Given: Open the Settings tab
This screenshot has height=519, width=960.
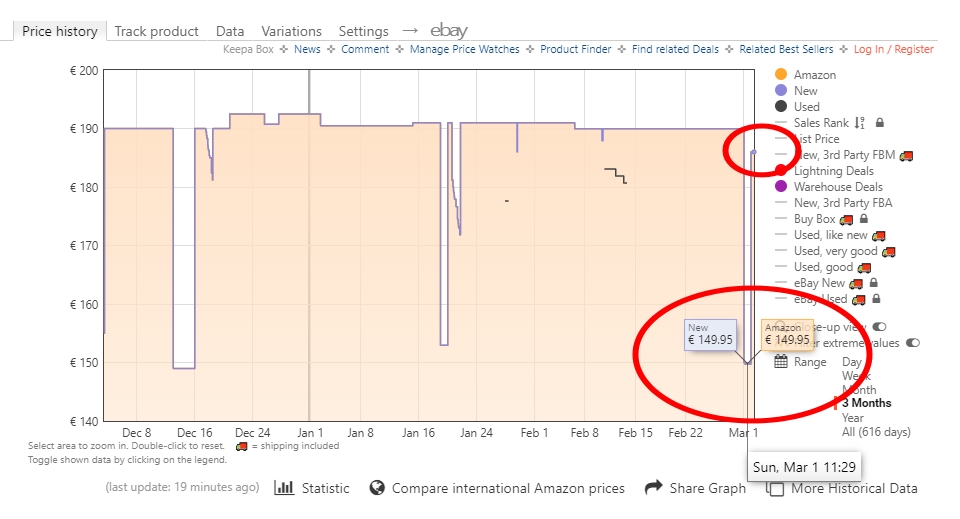Looking at the screenshot, I should 363,31.
